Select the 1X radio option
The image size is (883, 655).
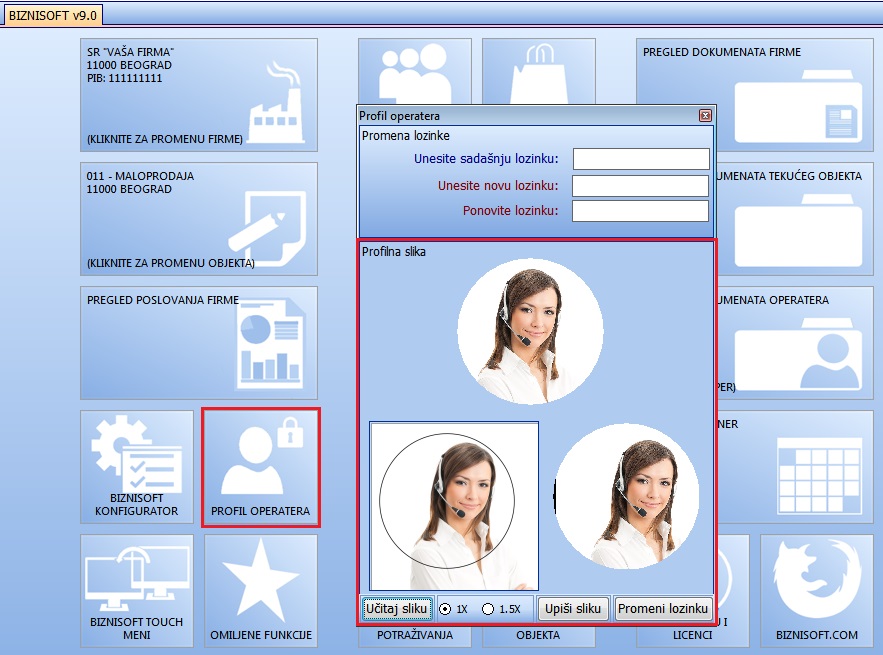pyautogui.click(x=445, y=609)
